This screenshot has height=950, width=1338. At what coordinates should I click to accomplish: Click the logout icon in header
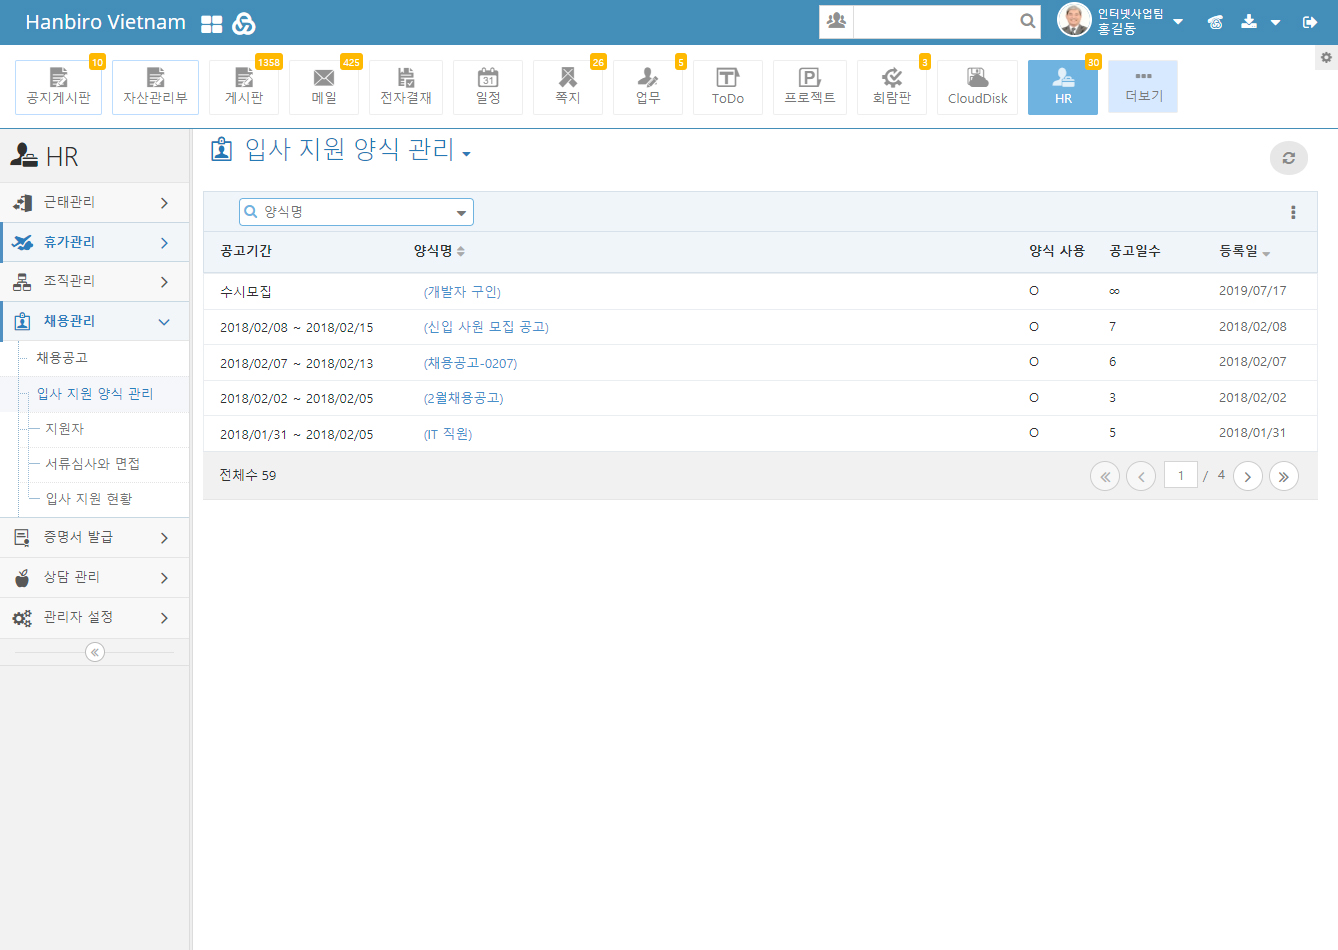[1310, 22]
